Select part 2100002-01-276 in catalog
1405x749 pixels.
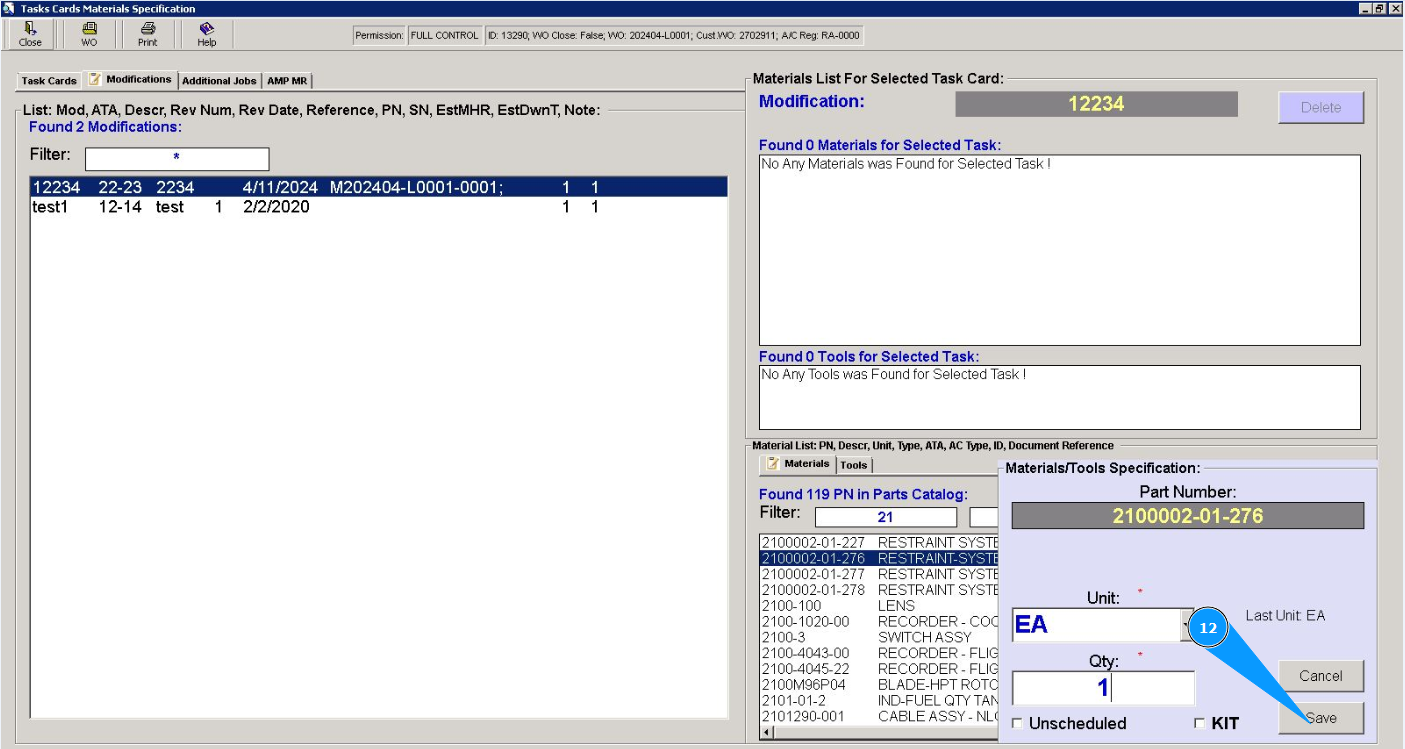(x=879, y=558)
